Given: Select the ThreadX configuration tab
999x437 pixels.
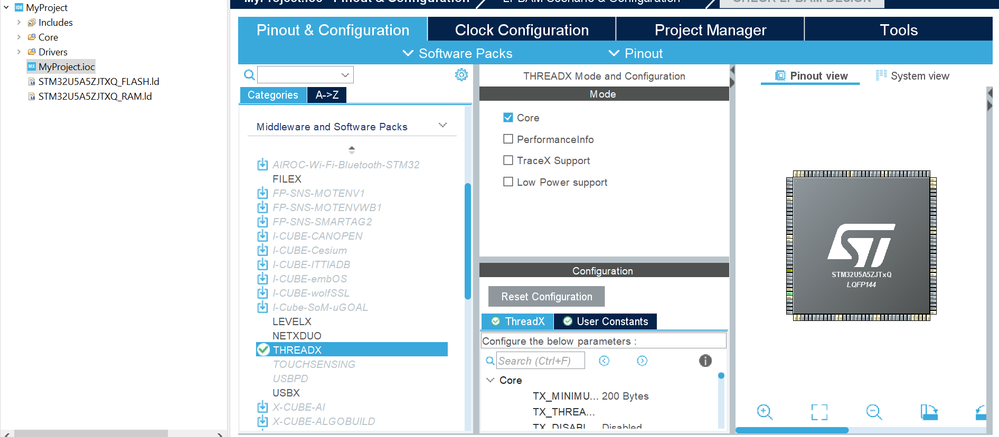Looking at the screenshot, I should point(517,321).
